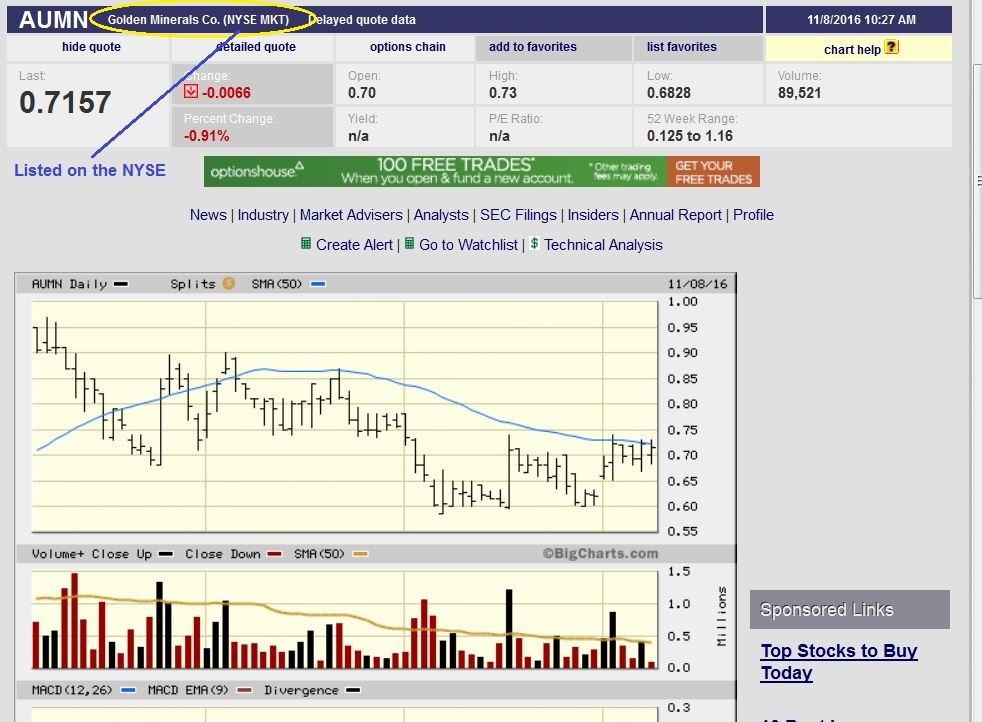This screenshot has width=982, height=722.
Task: Open list favorites
Action: (681, 47)
